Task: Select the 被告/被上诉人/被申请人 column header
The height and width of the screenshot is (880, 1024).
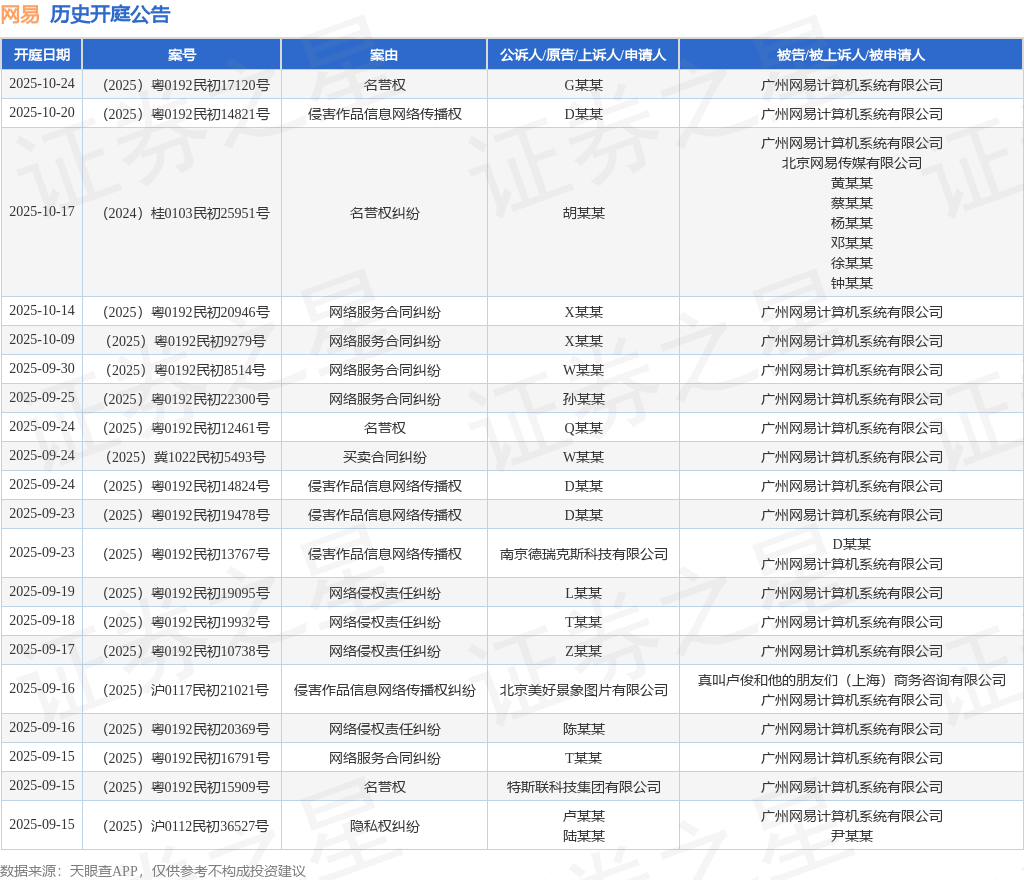Action: point(851,55)
